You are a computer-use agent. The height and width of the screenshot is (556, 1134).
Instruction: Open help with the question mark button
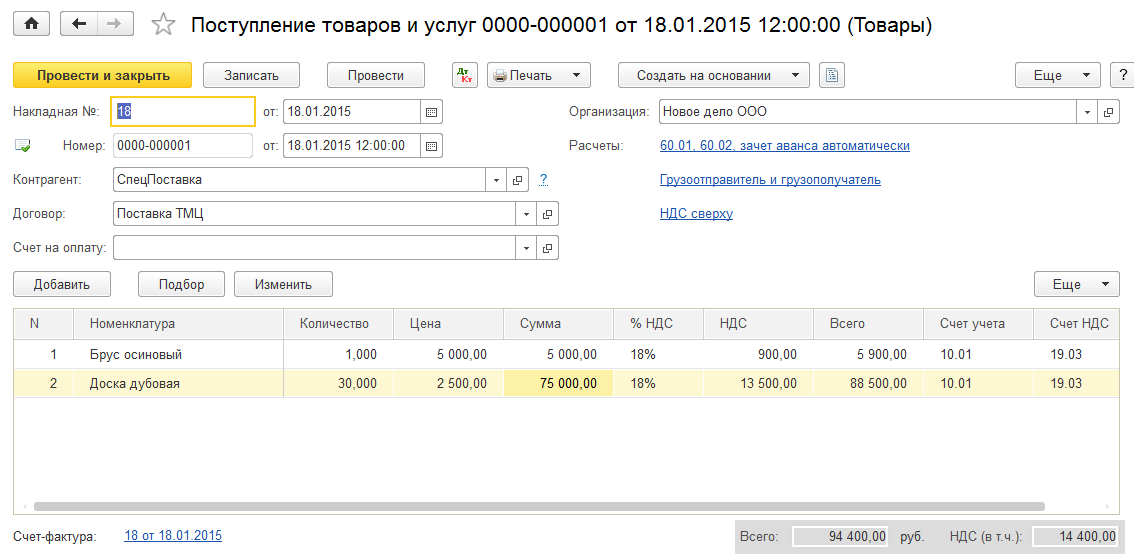click(1123, 75)
